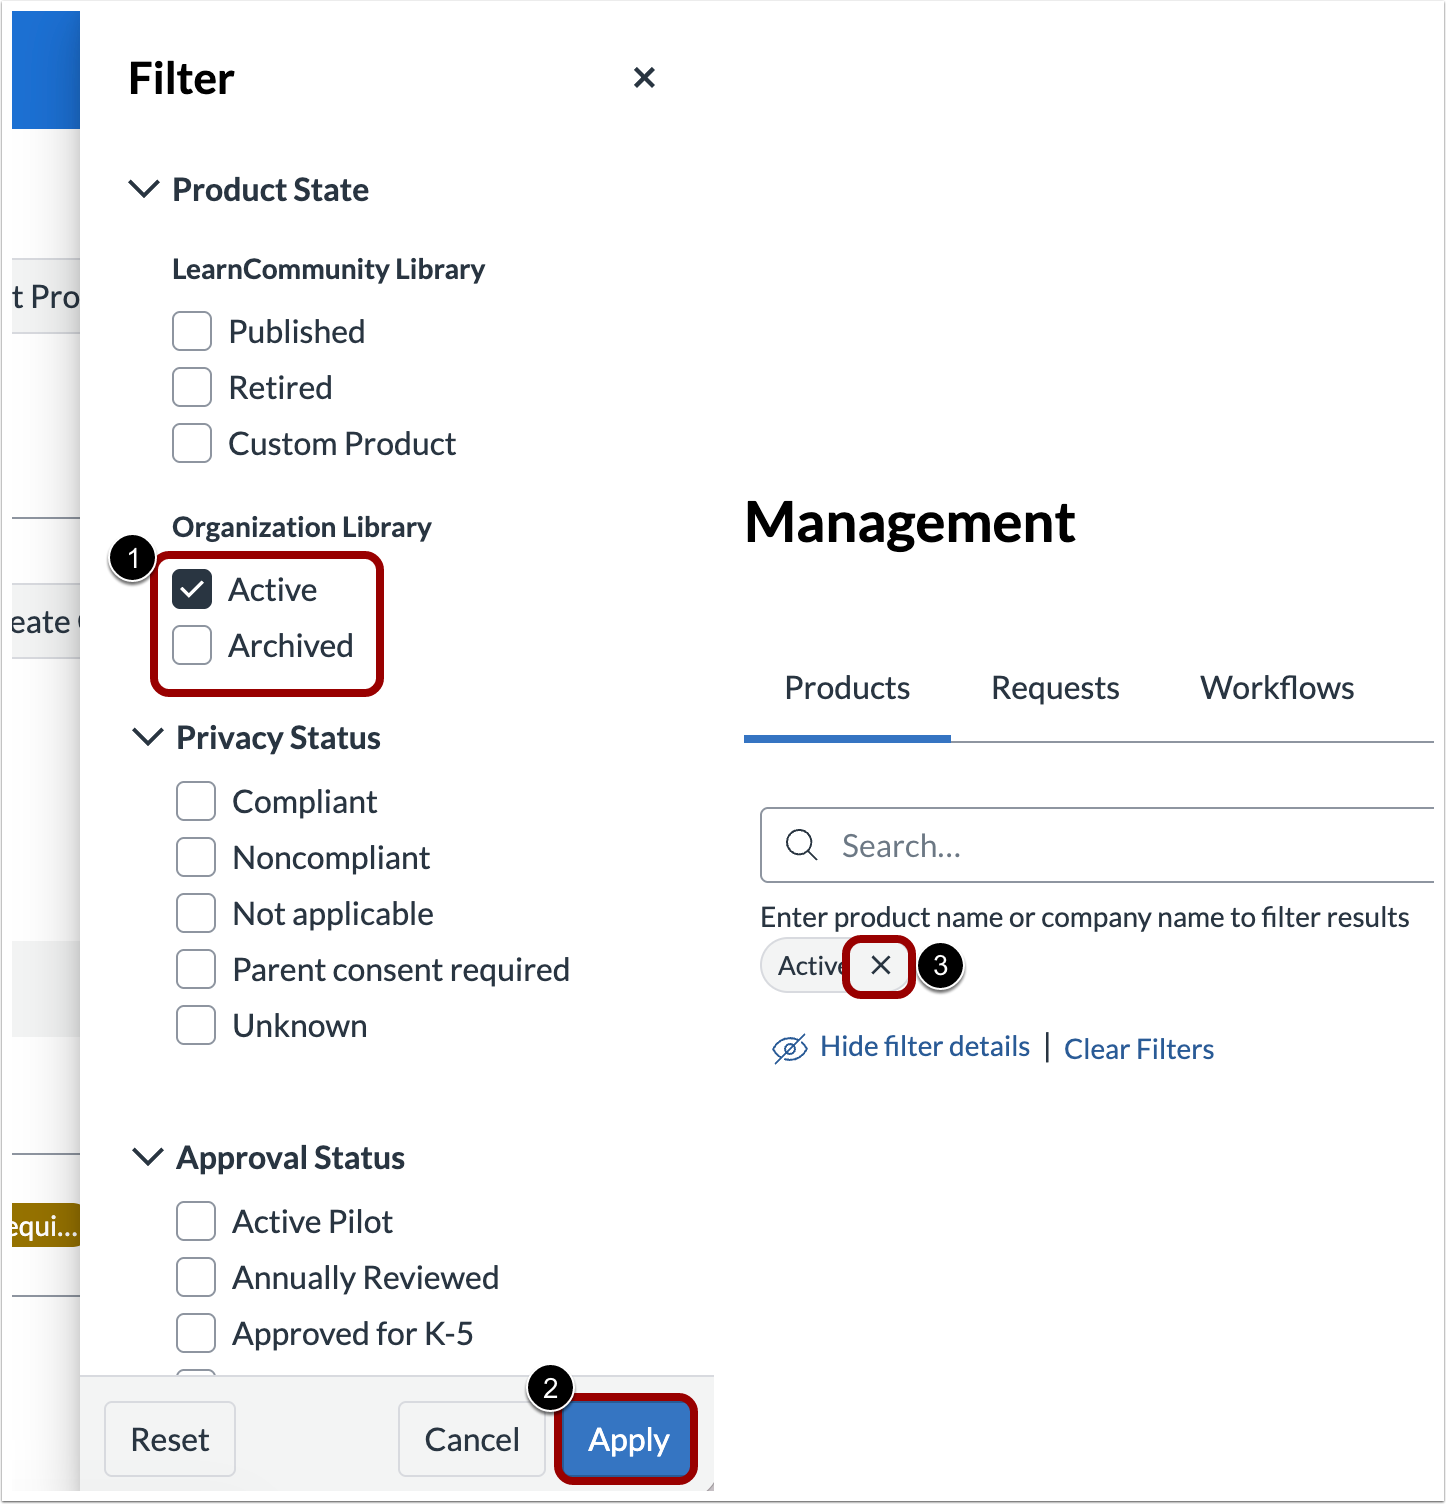This screenshot has width=1446, height=1504.
Task: Click the Active filter chip label
Action: pos(812,965)
